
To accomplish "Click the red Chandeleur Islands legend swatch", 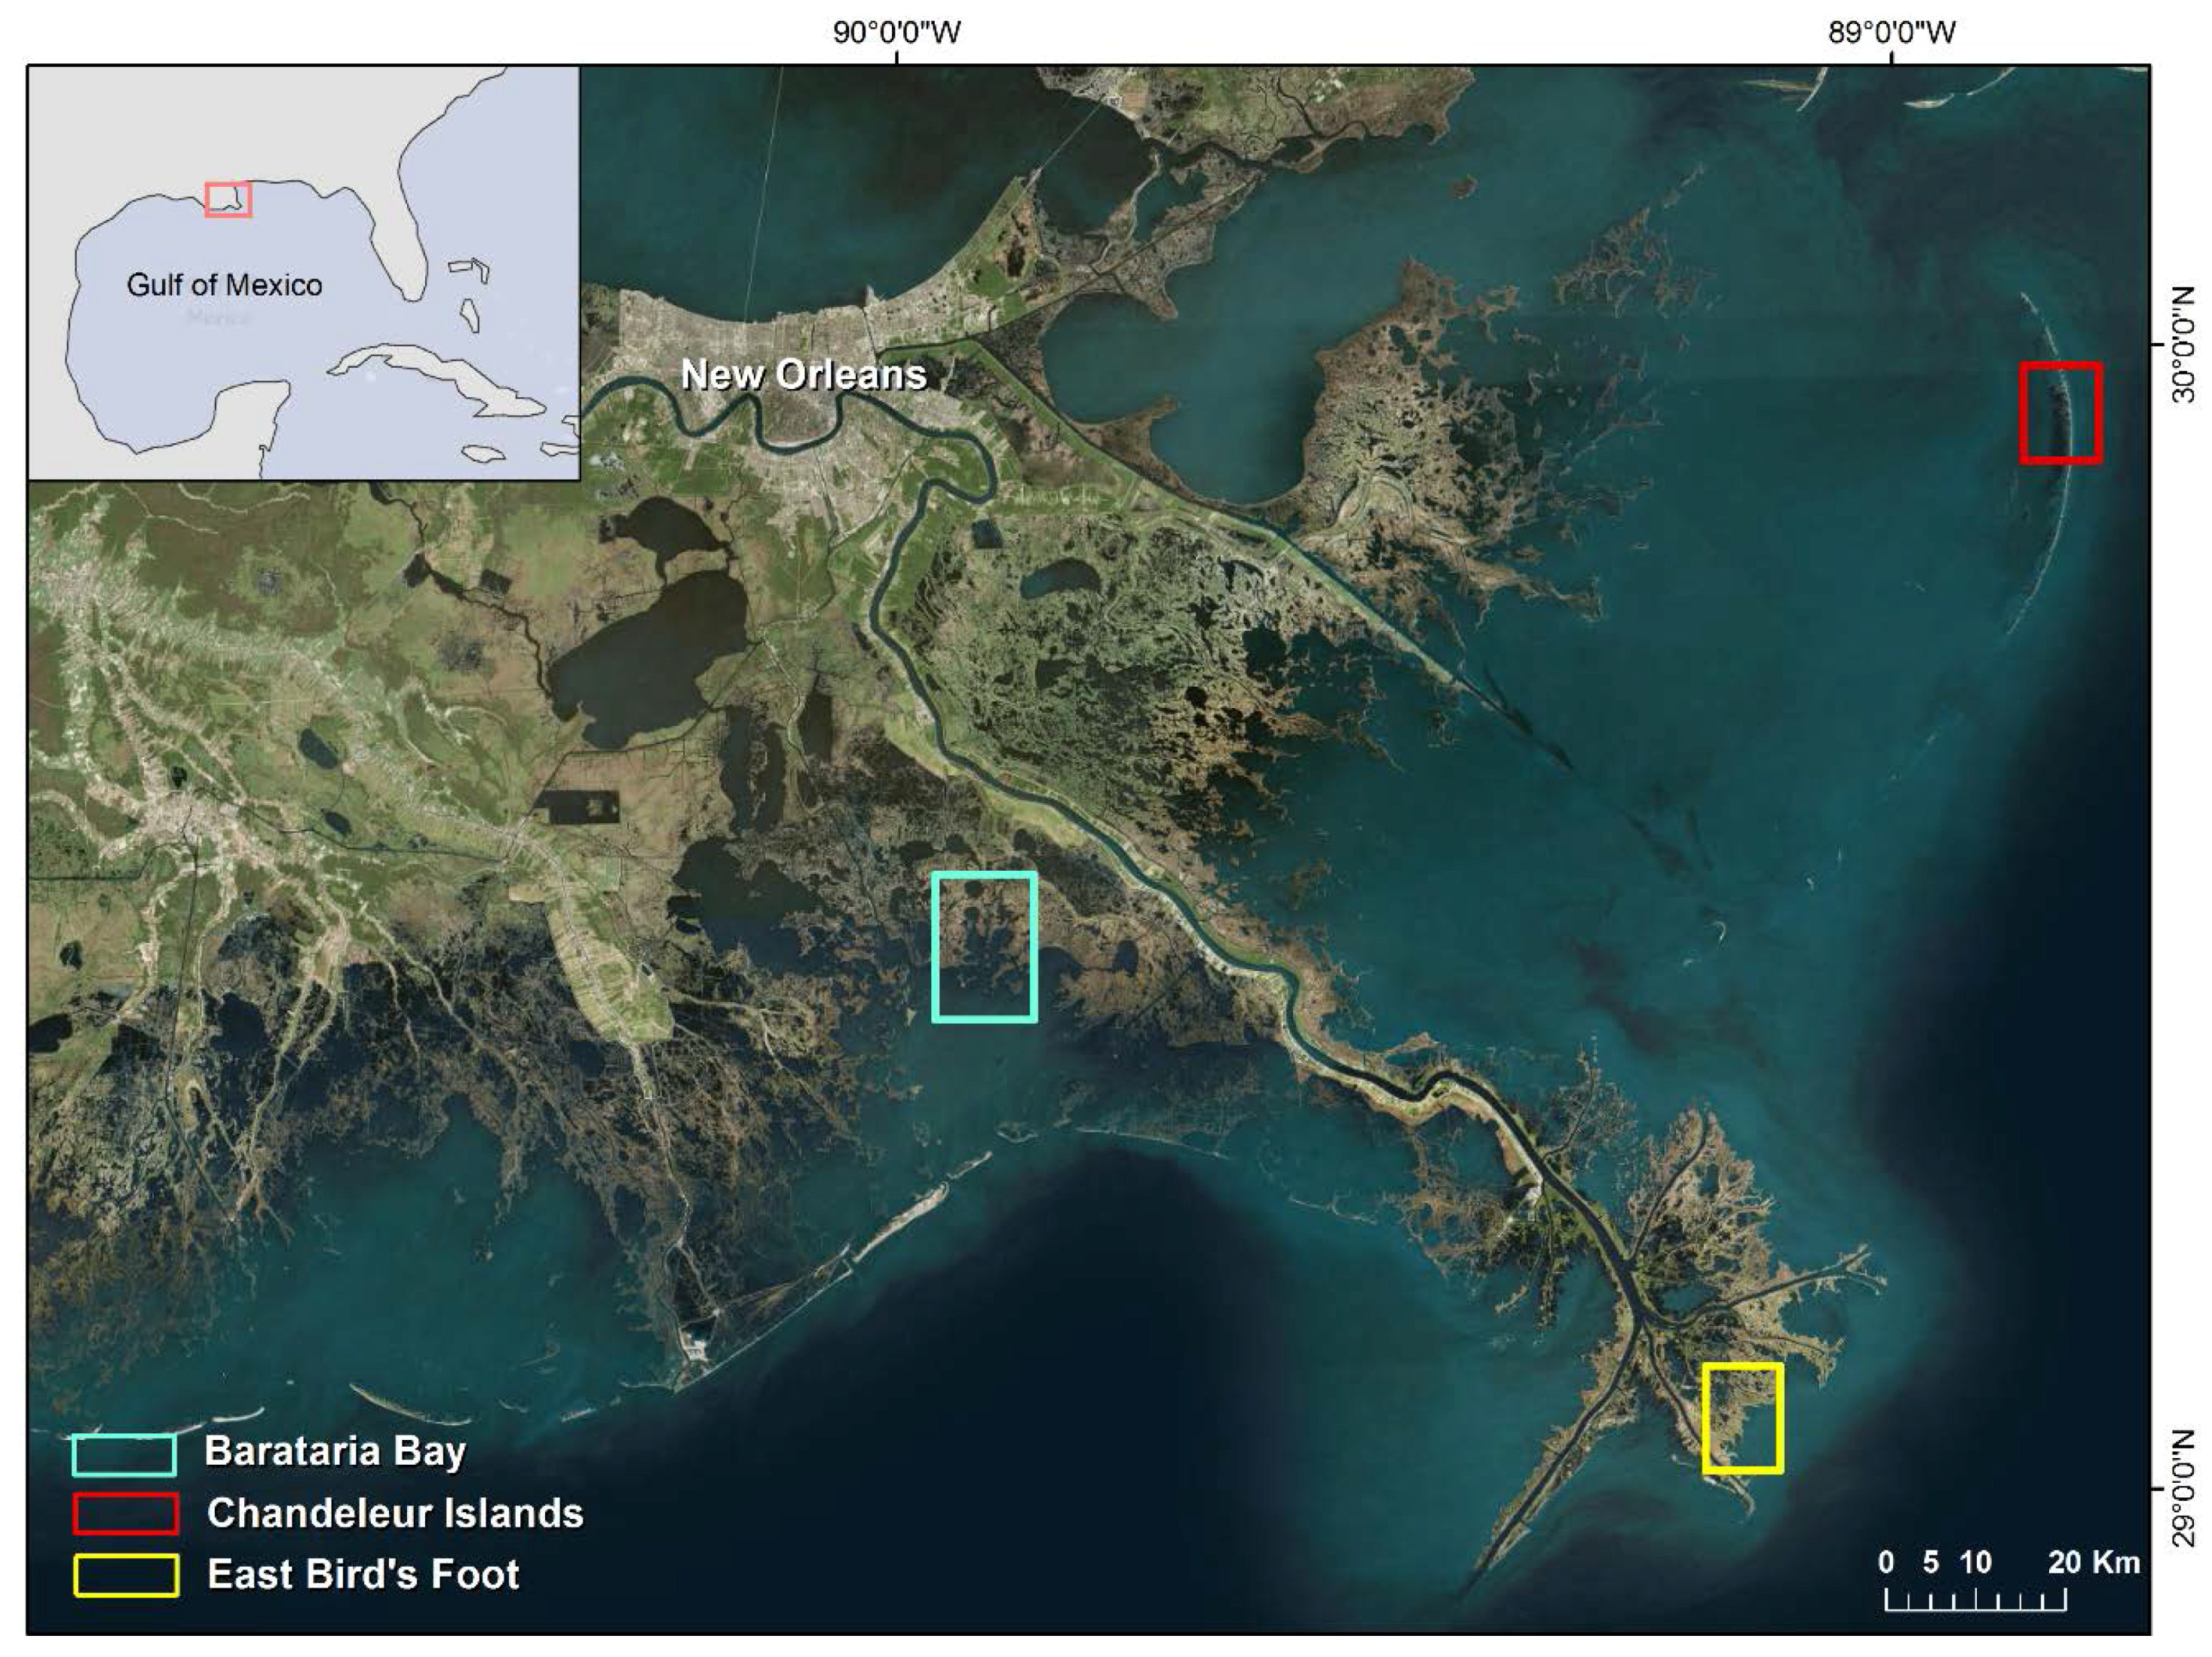I will click(x=125, y=1514).
